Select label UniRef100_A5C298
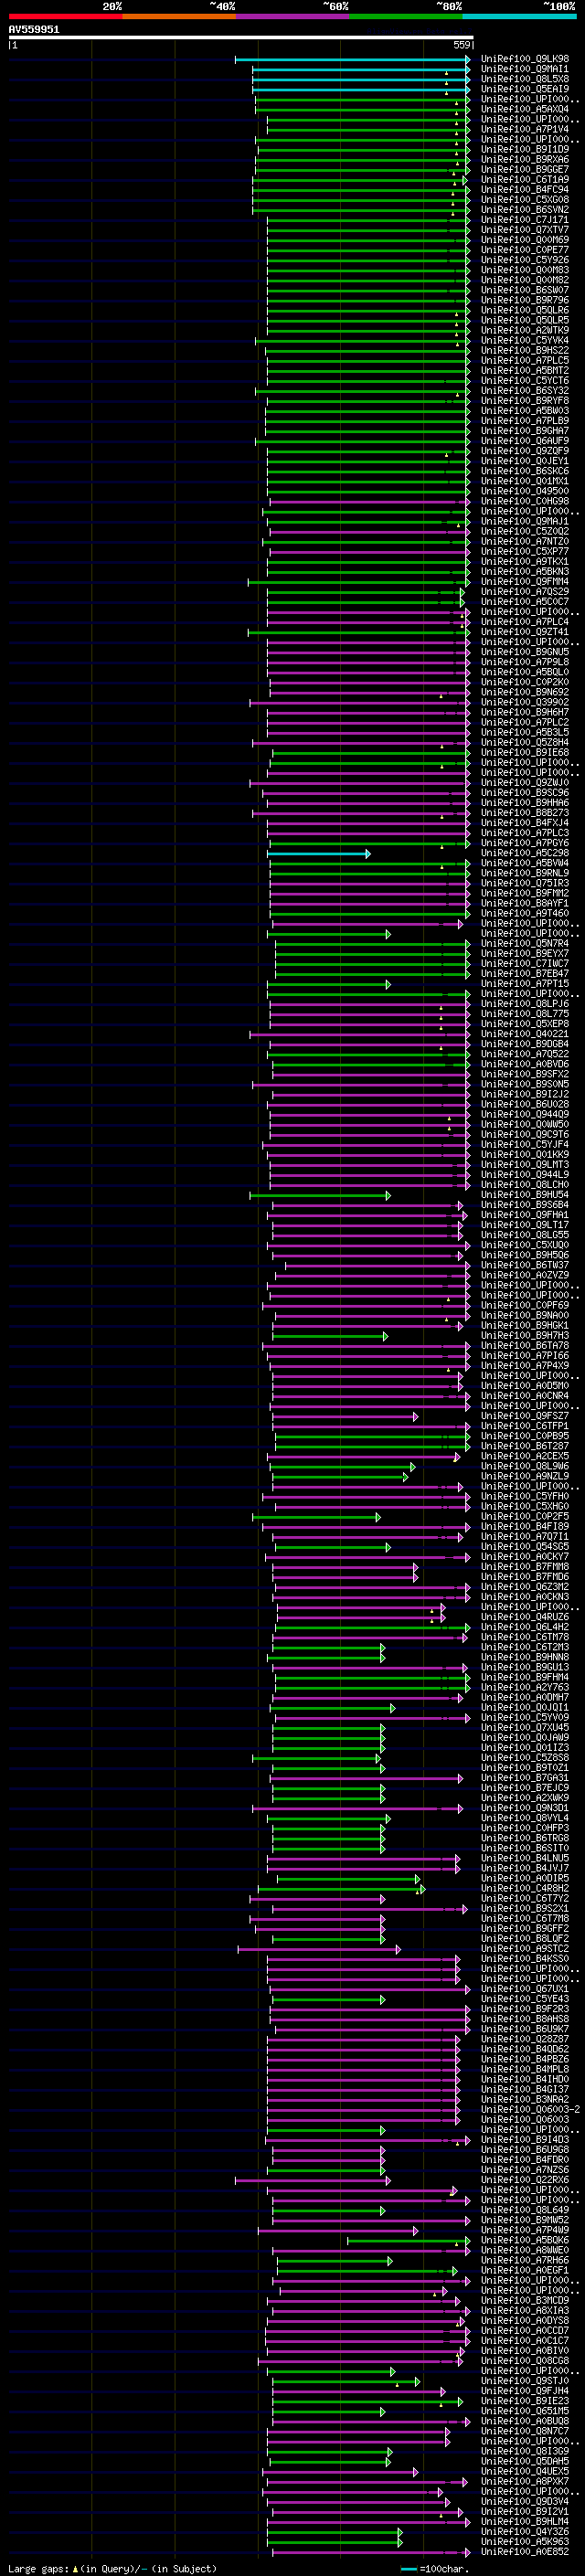This screenshot has height=2576, width=585. point(524,853)
